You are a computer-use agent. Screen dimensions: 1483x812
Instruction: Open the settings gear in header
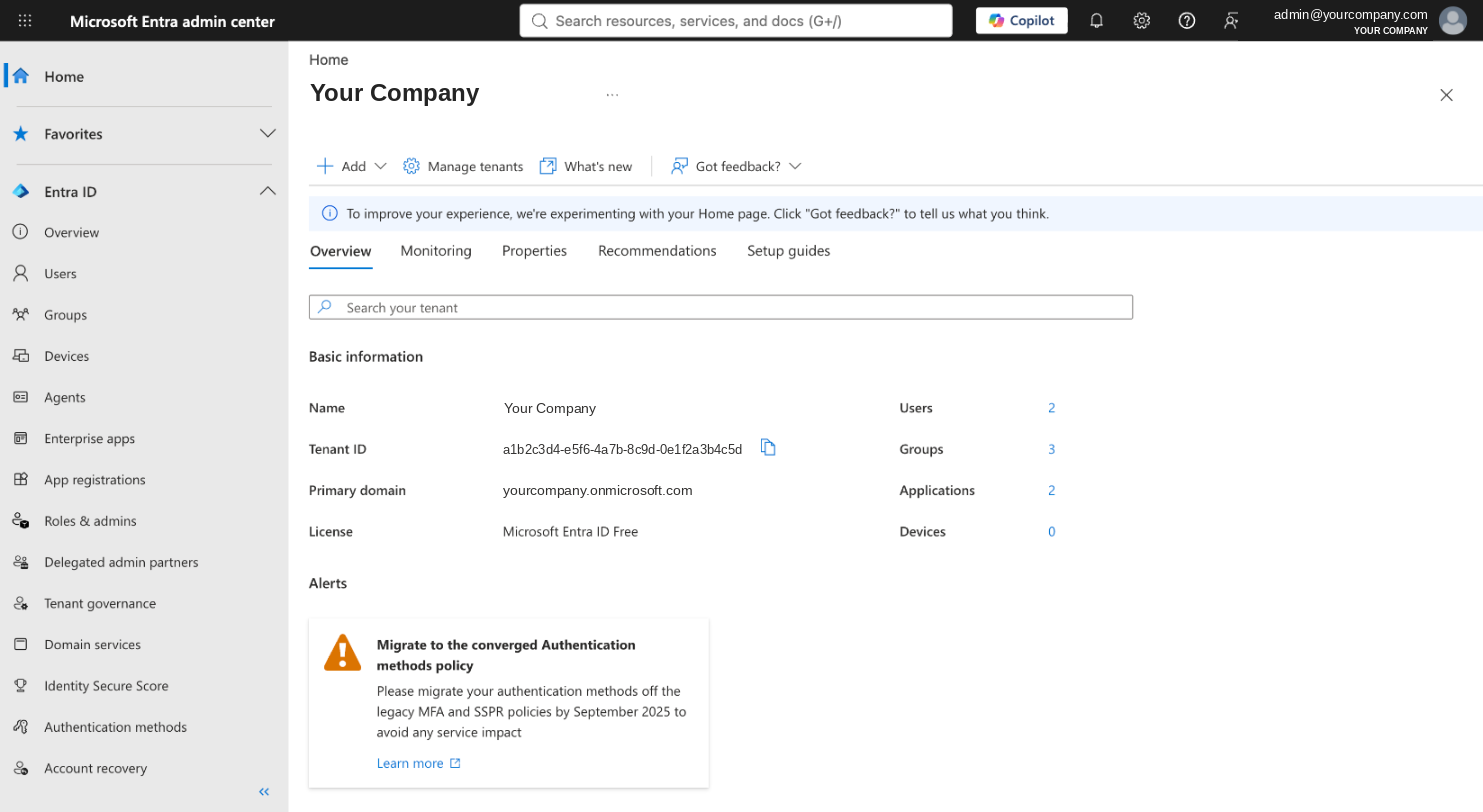coord(1141,21)
